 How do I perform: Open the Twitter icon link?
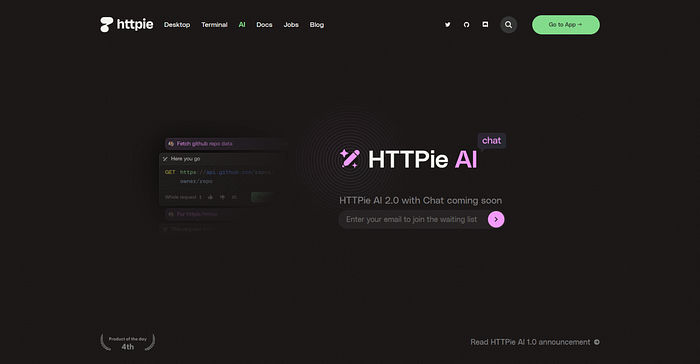tap(447, 25)
